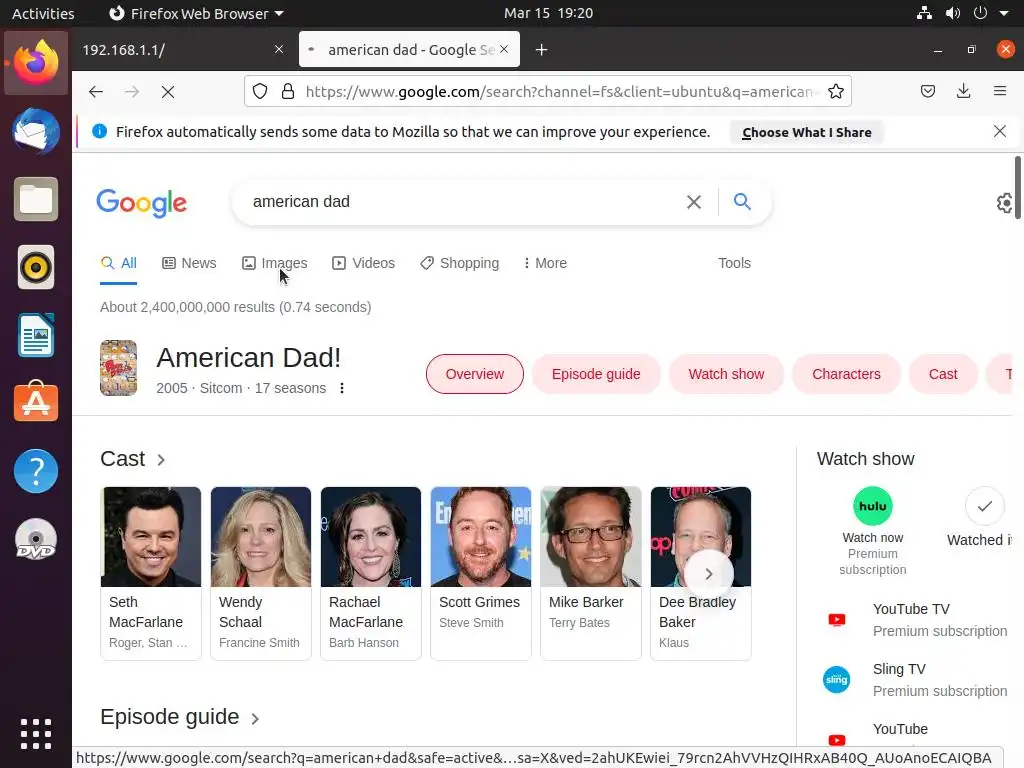
Task: Click inside the Google search field
Action: coord(457,202)
